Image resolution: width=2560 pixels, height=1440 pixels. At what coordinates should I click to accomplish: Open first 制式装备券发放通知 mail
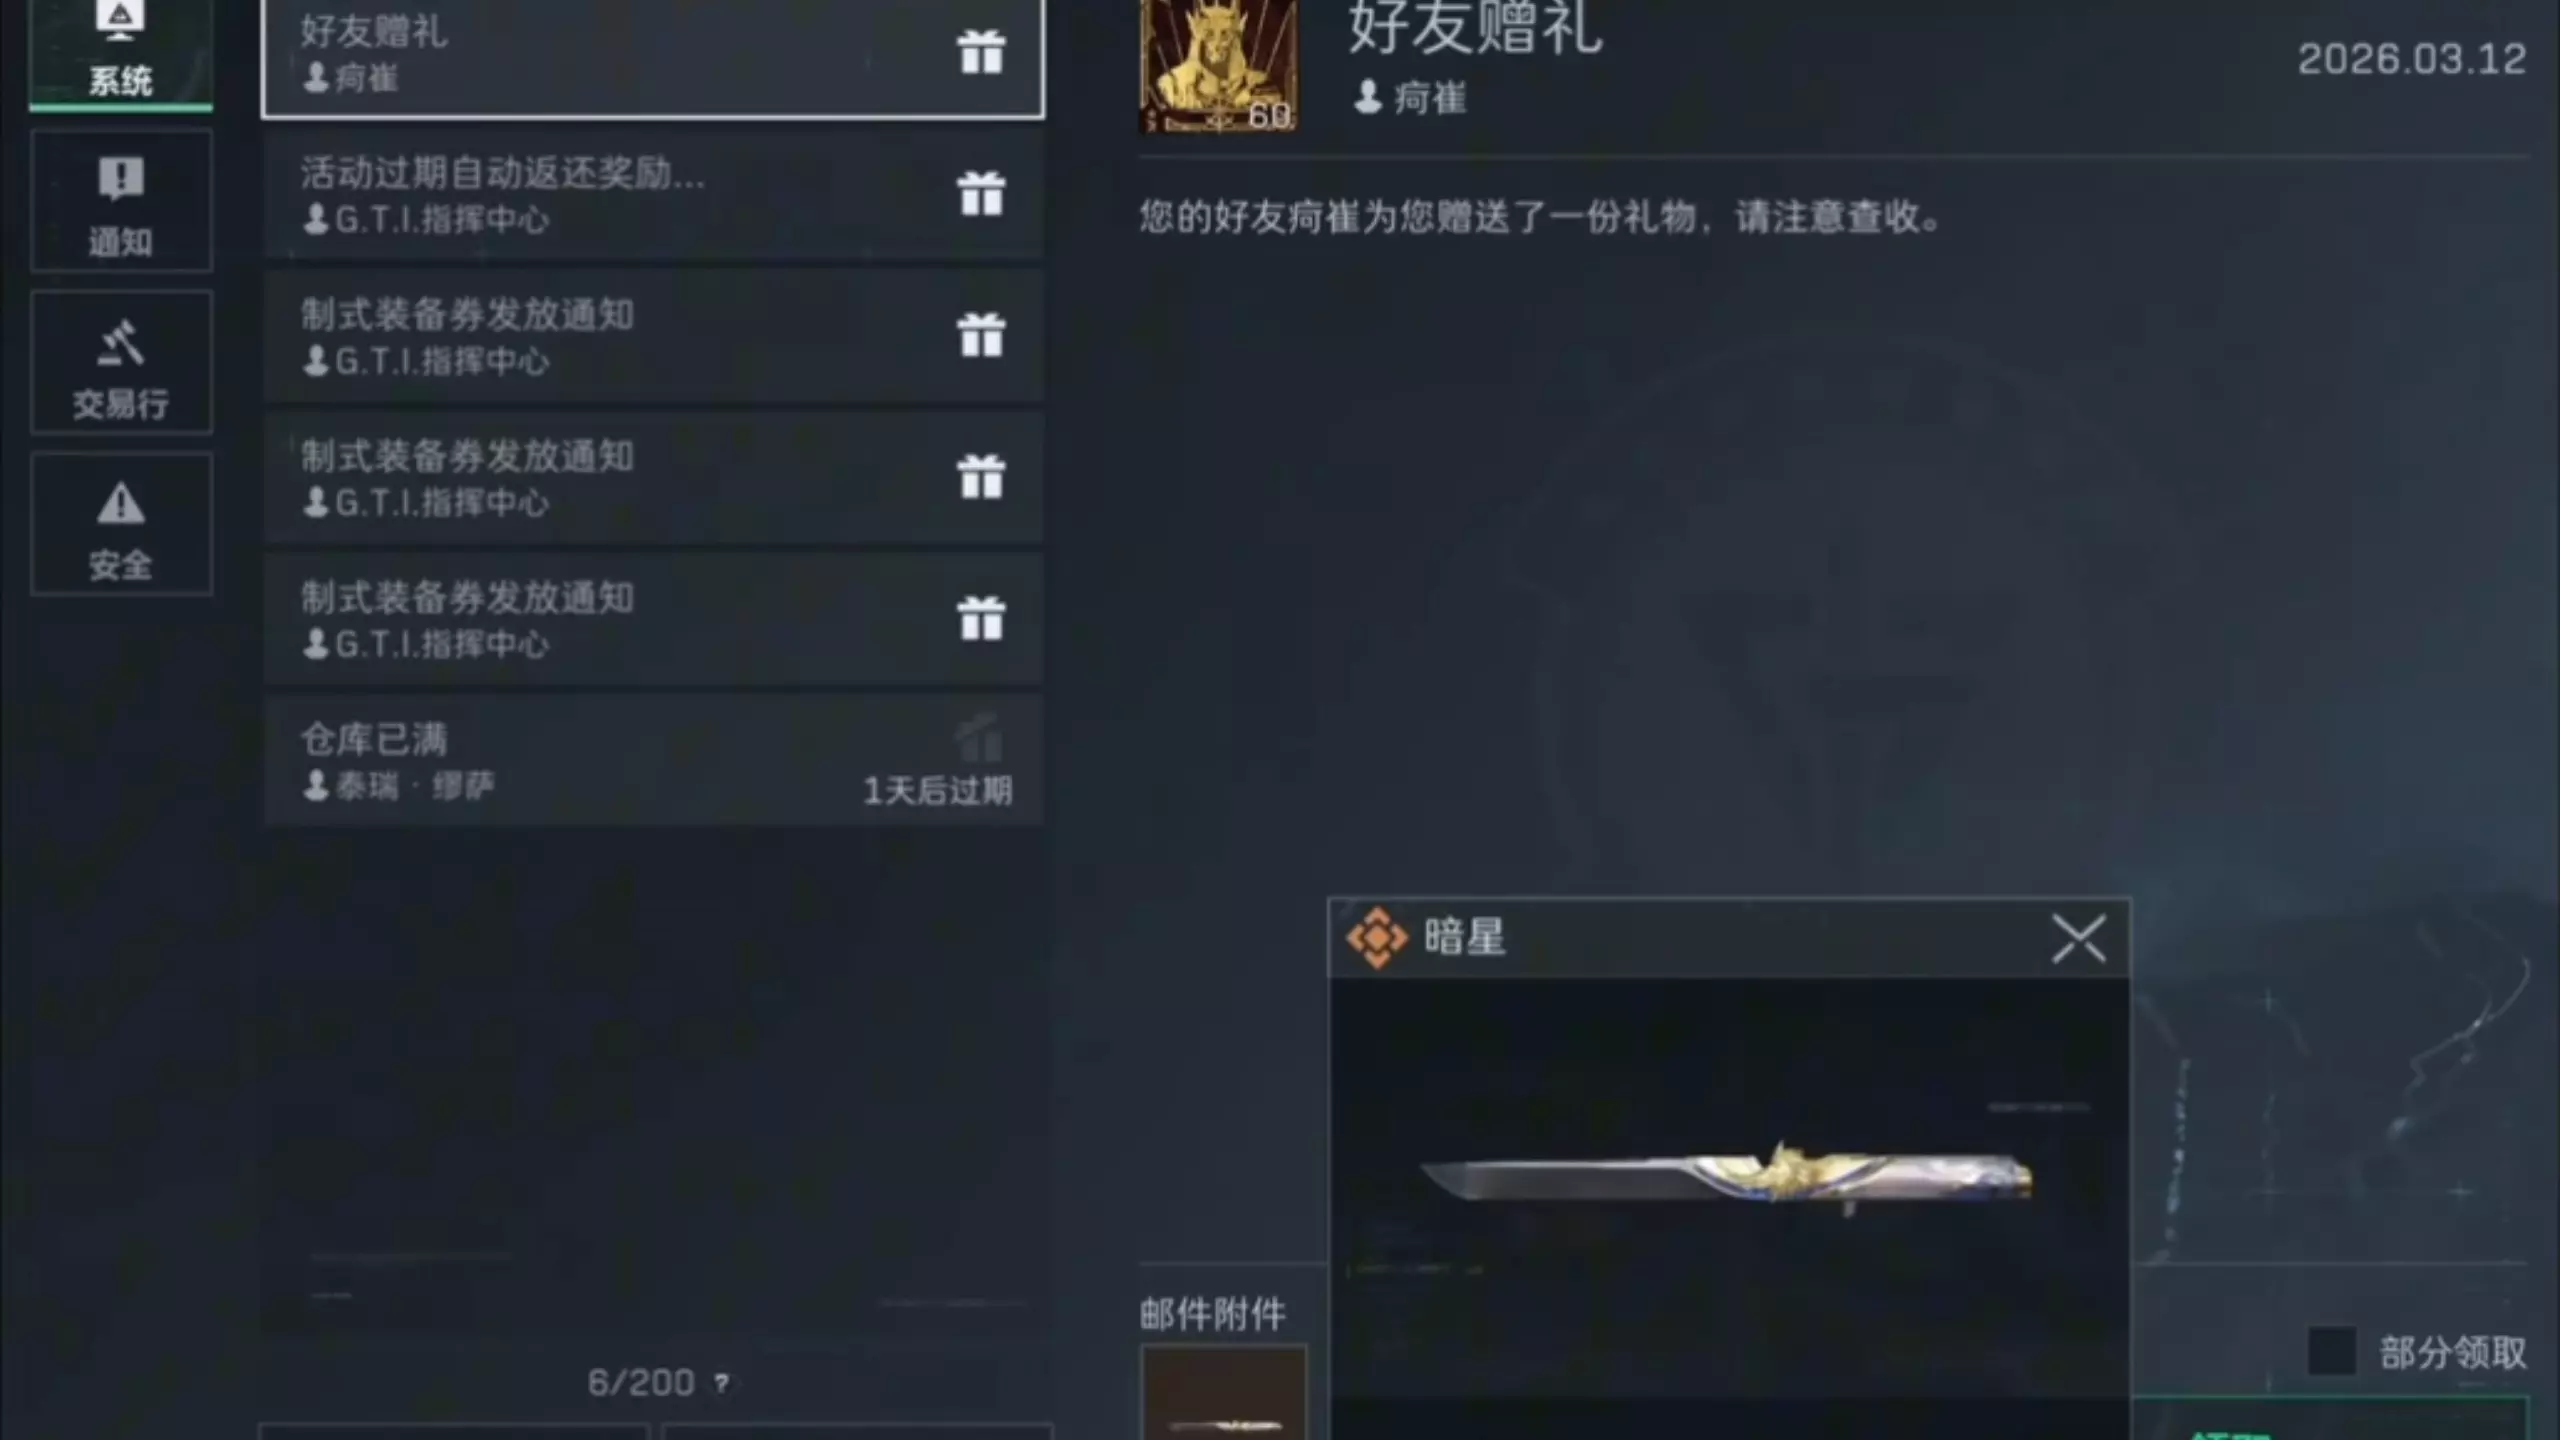(653, 336)
